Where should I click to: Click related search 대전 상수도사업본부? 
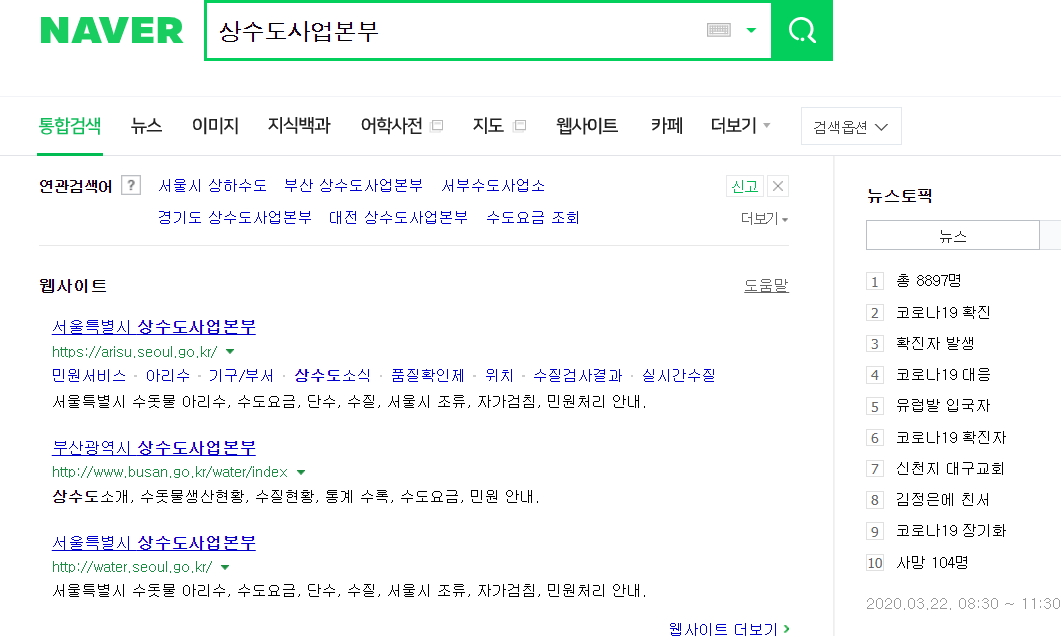tap(399, 217)
